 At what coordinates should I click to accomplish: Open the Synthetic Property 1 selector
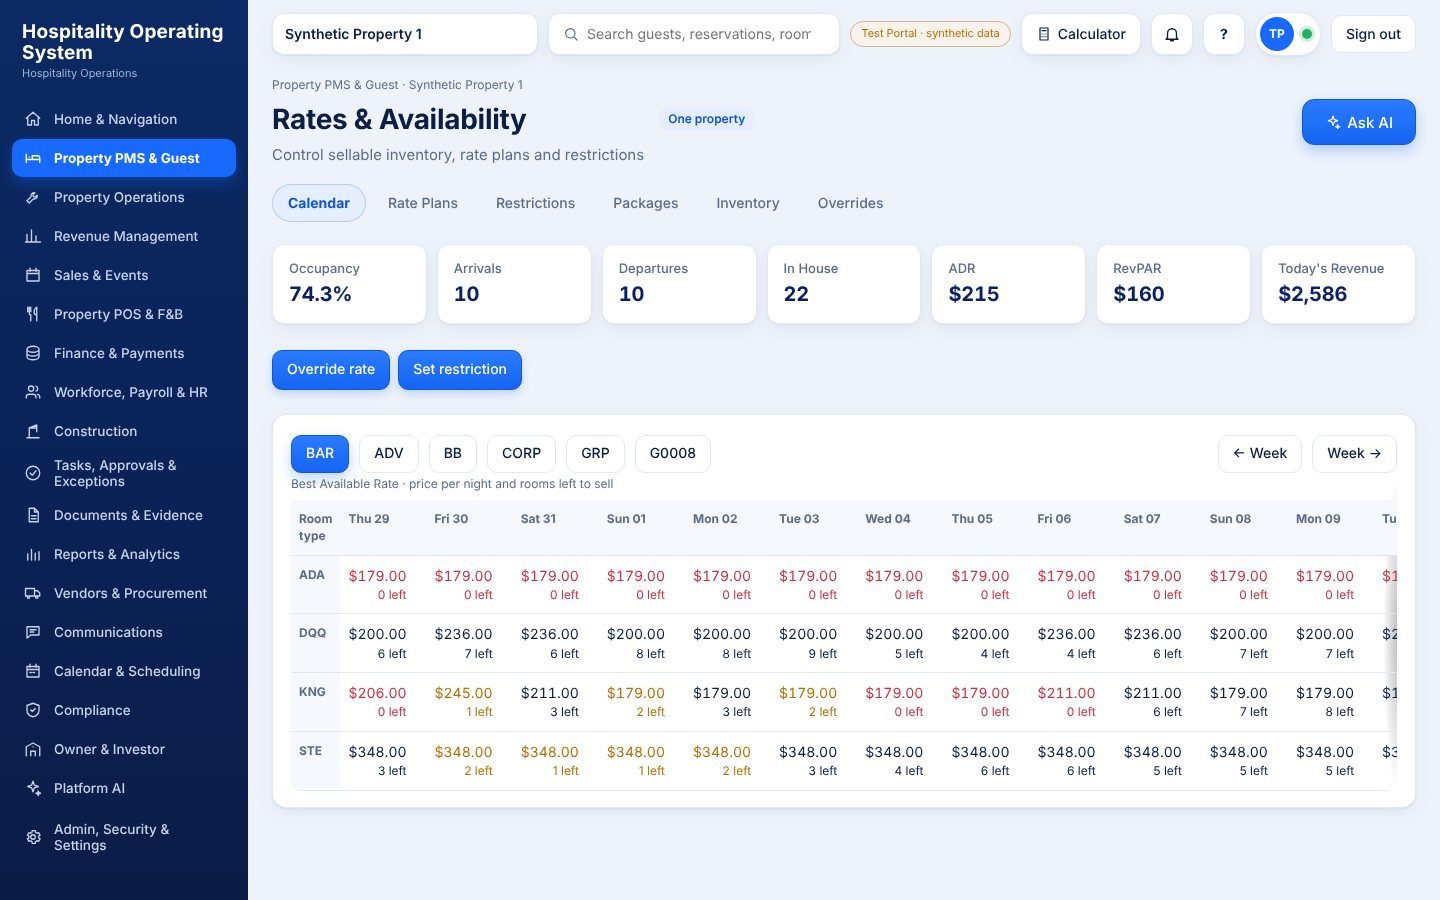pos(404,34)
